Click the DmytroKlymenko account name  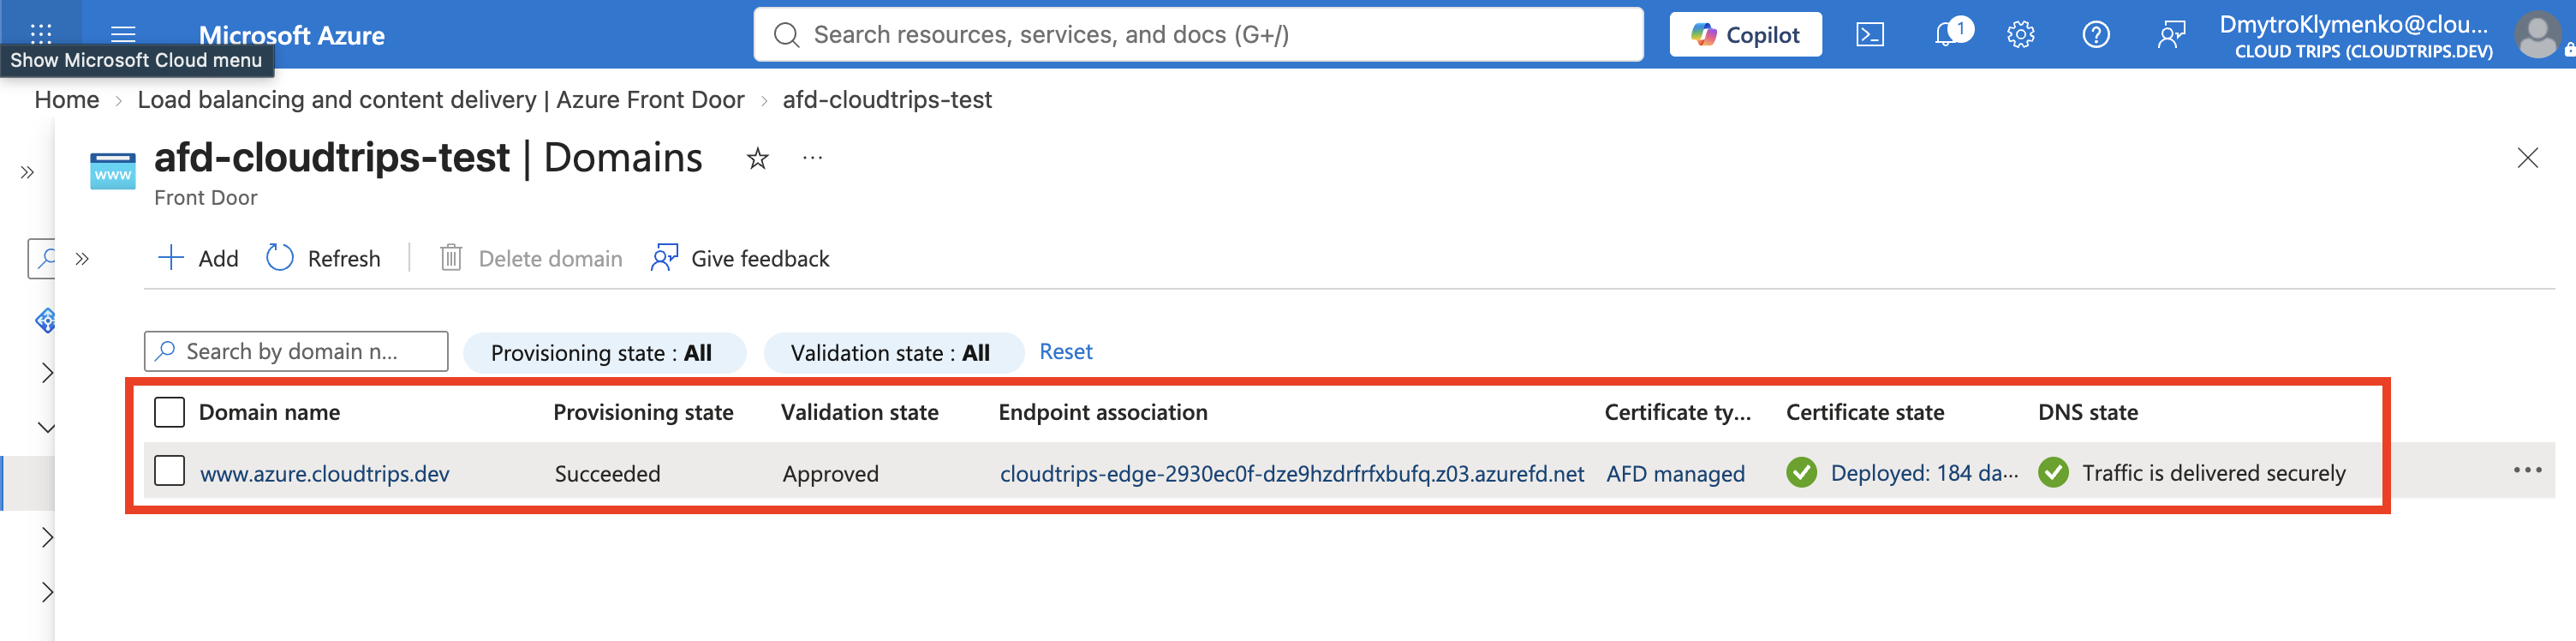(x=2354, y=24)
